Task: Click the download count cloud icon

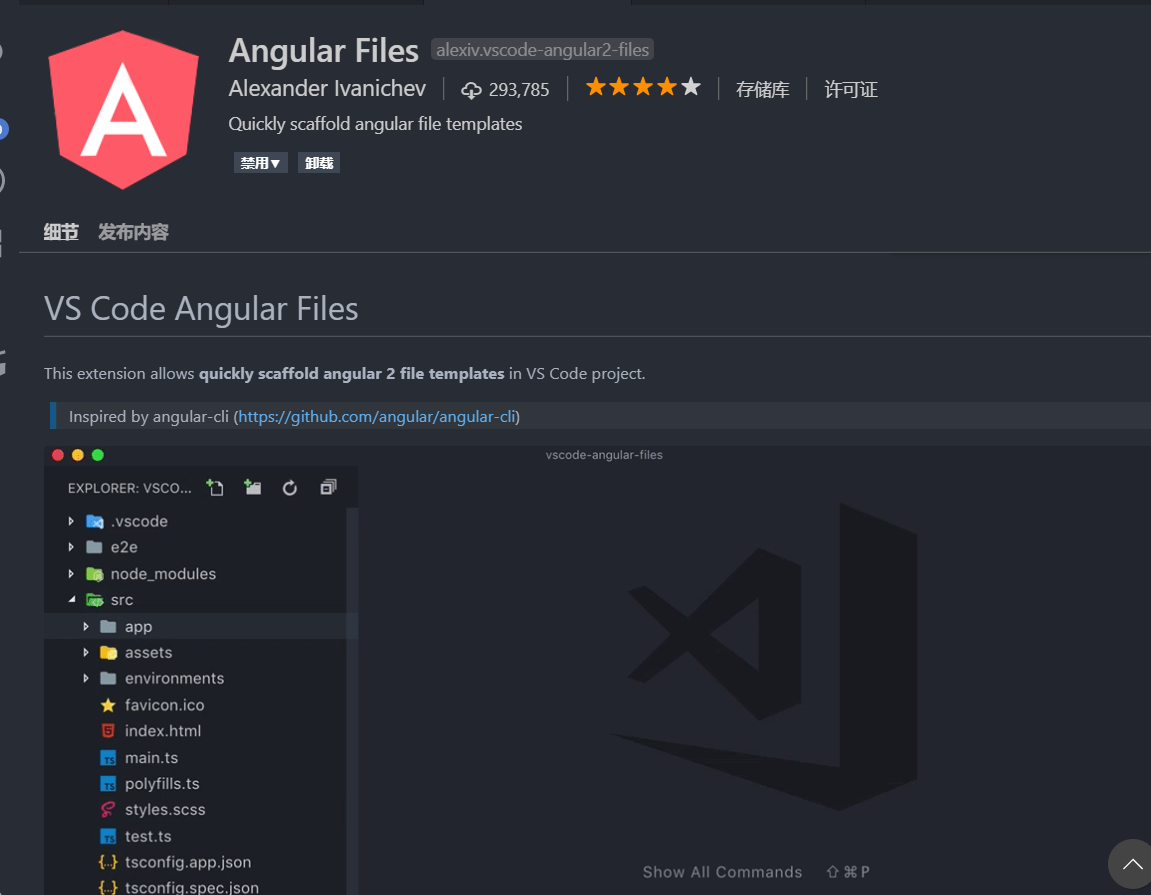Action: pyautogui.click(x=471, y=90)
